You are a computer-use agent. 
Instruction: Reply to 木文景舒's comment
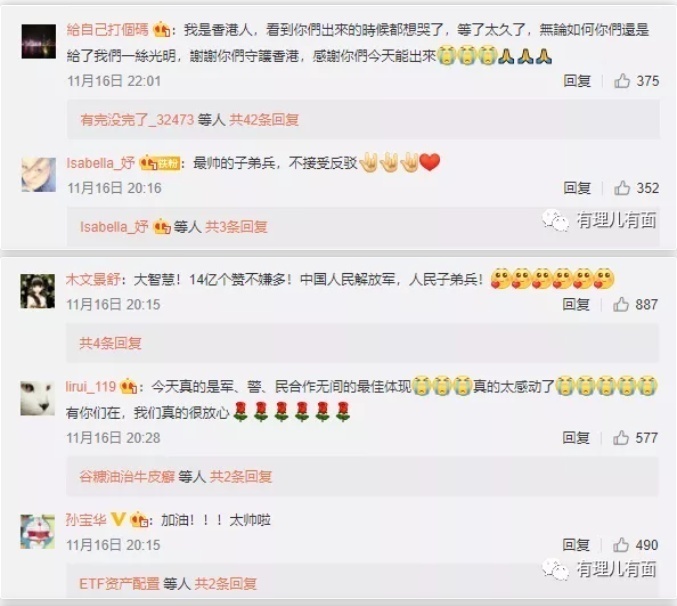[x=576, y=304]
